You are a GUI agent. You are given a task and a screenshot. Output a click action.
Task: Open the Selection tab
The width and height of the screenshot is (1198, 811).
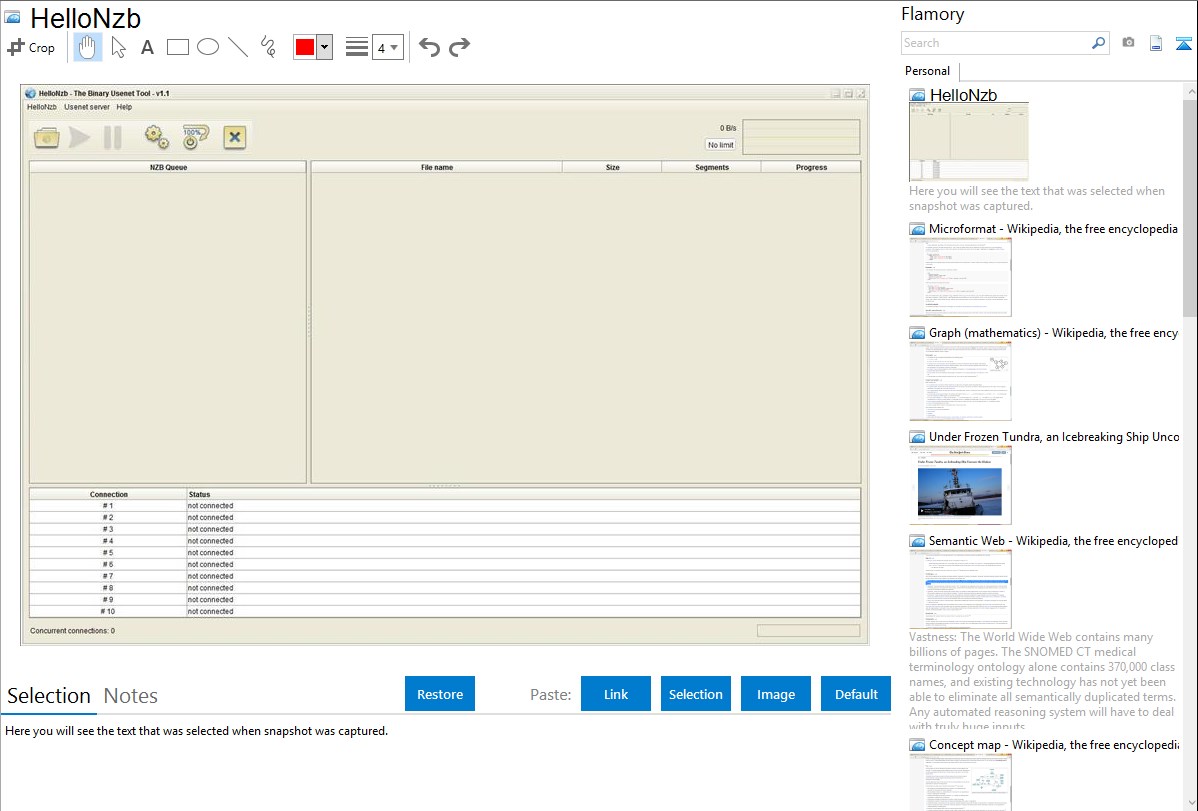point(49,696)
